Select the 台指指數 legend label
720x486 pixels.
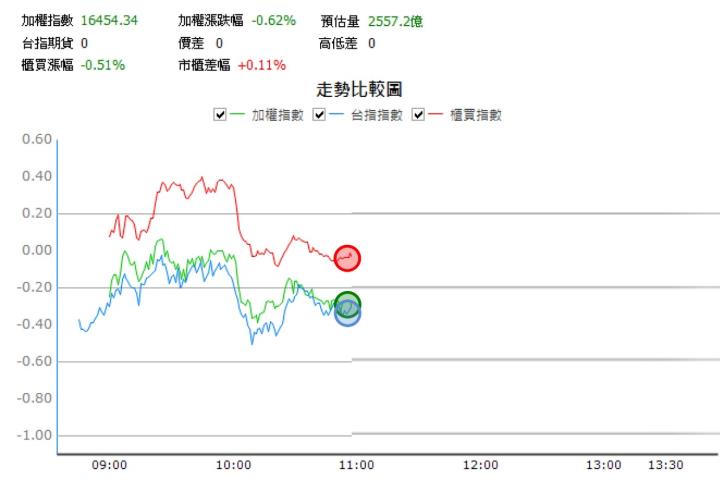[x=377, y=115]
